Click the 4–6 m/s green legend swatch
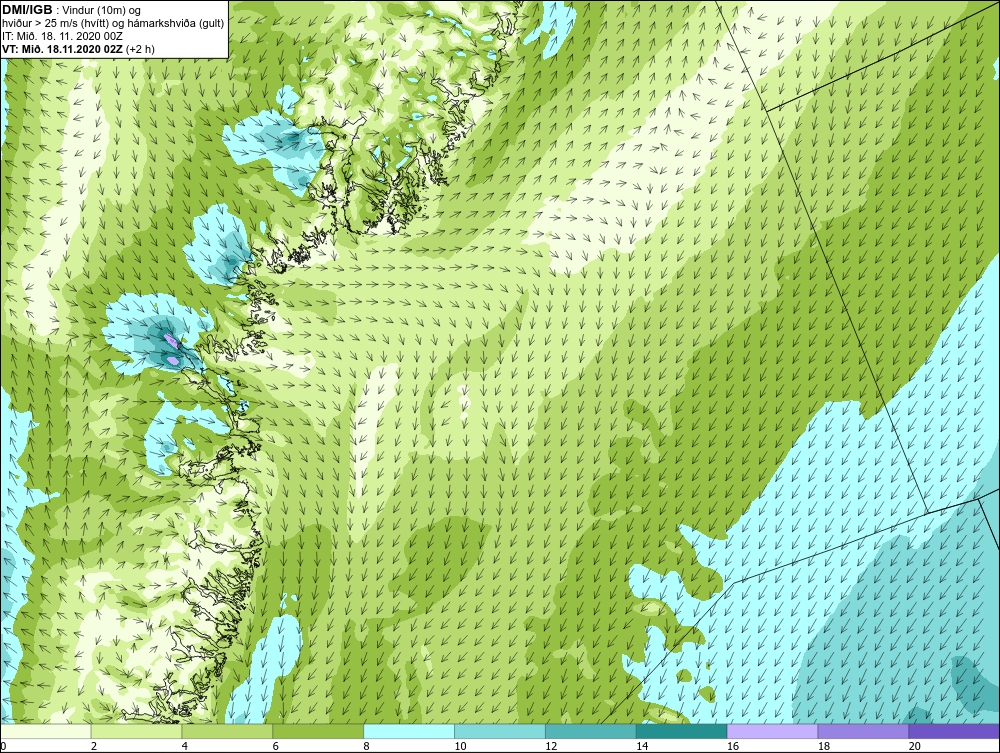The image size is (1000, 753). point(227,731)
